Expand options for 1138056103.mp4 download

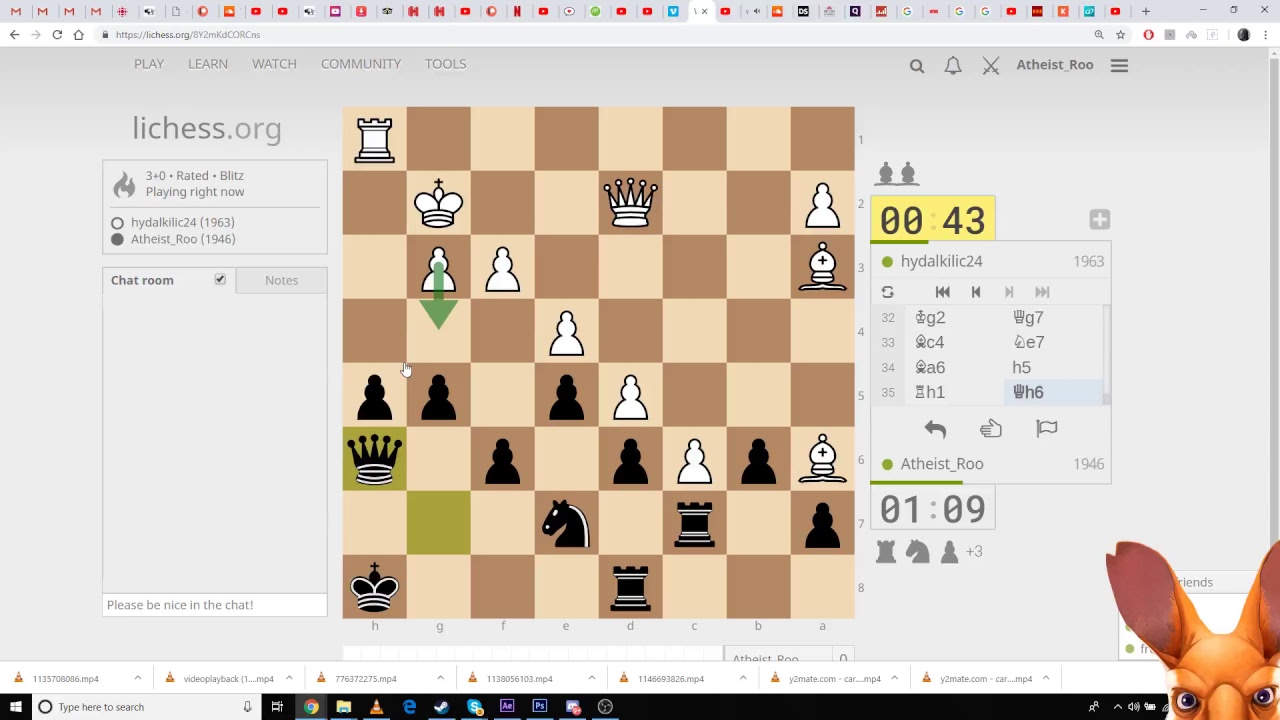pos(591,679)
